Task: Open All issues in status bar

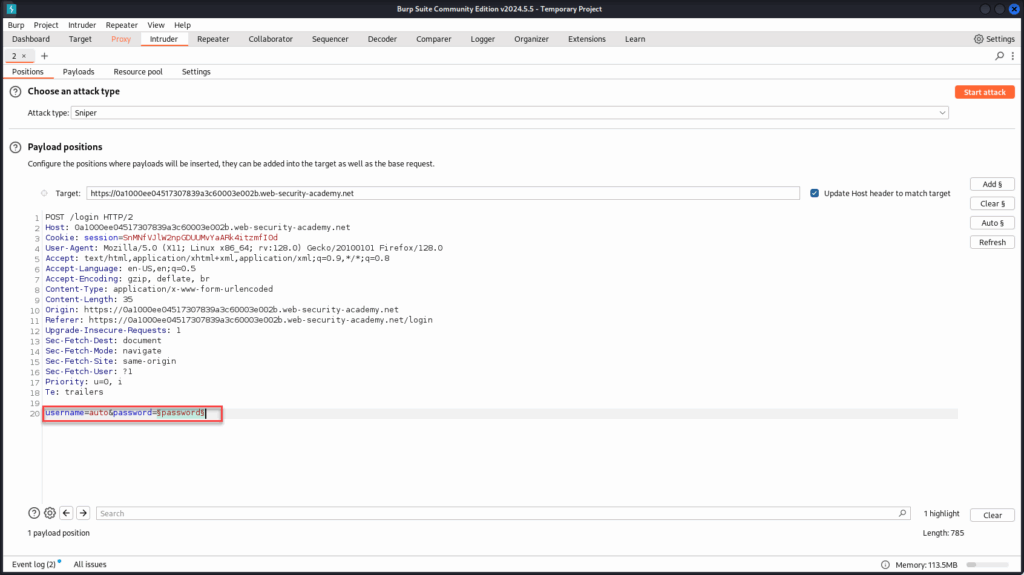Action: (90, 565)
